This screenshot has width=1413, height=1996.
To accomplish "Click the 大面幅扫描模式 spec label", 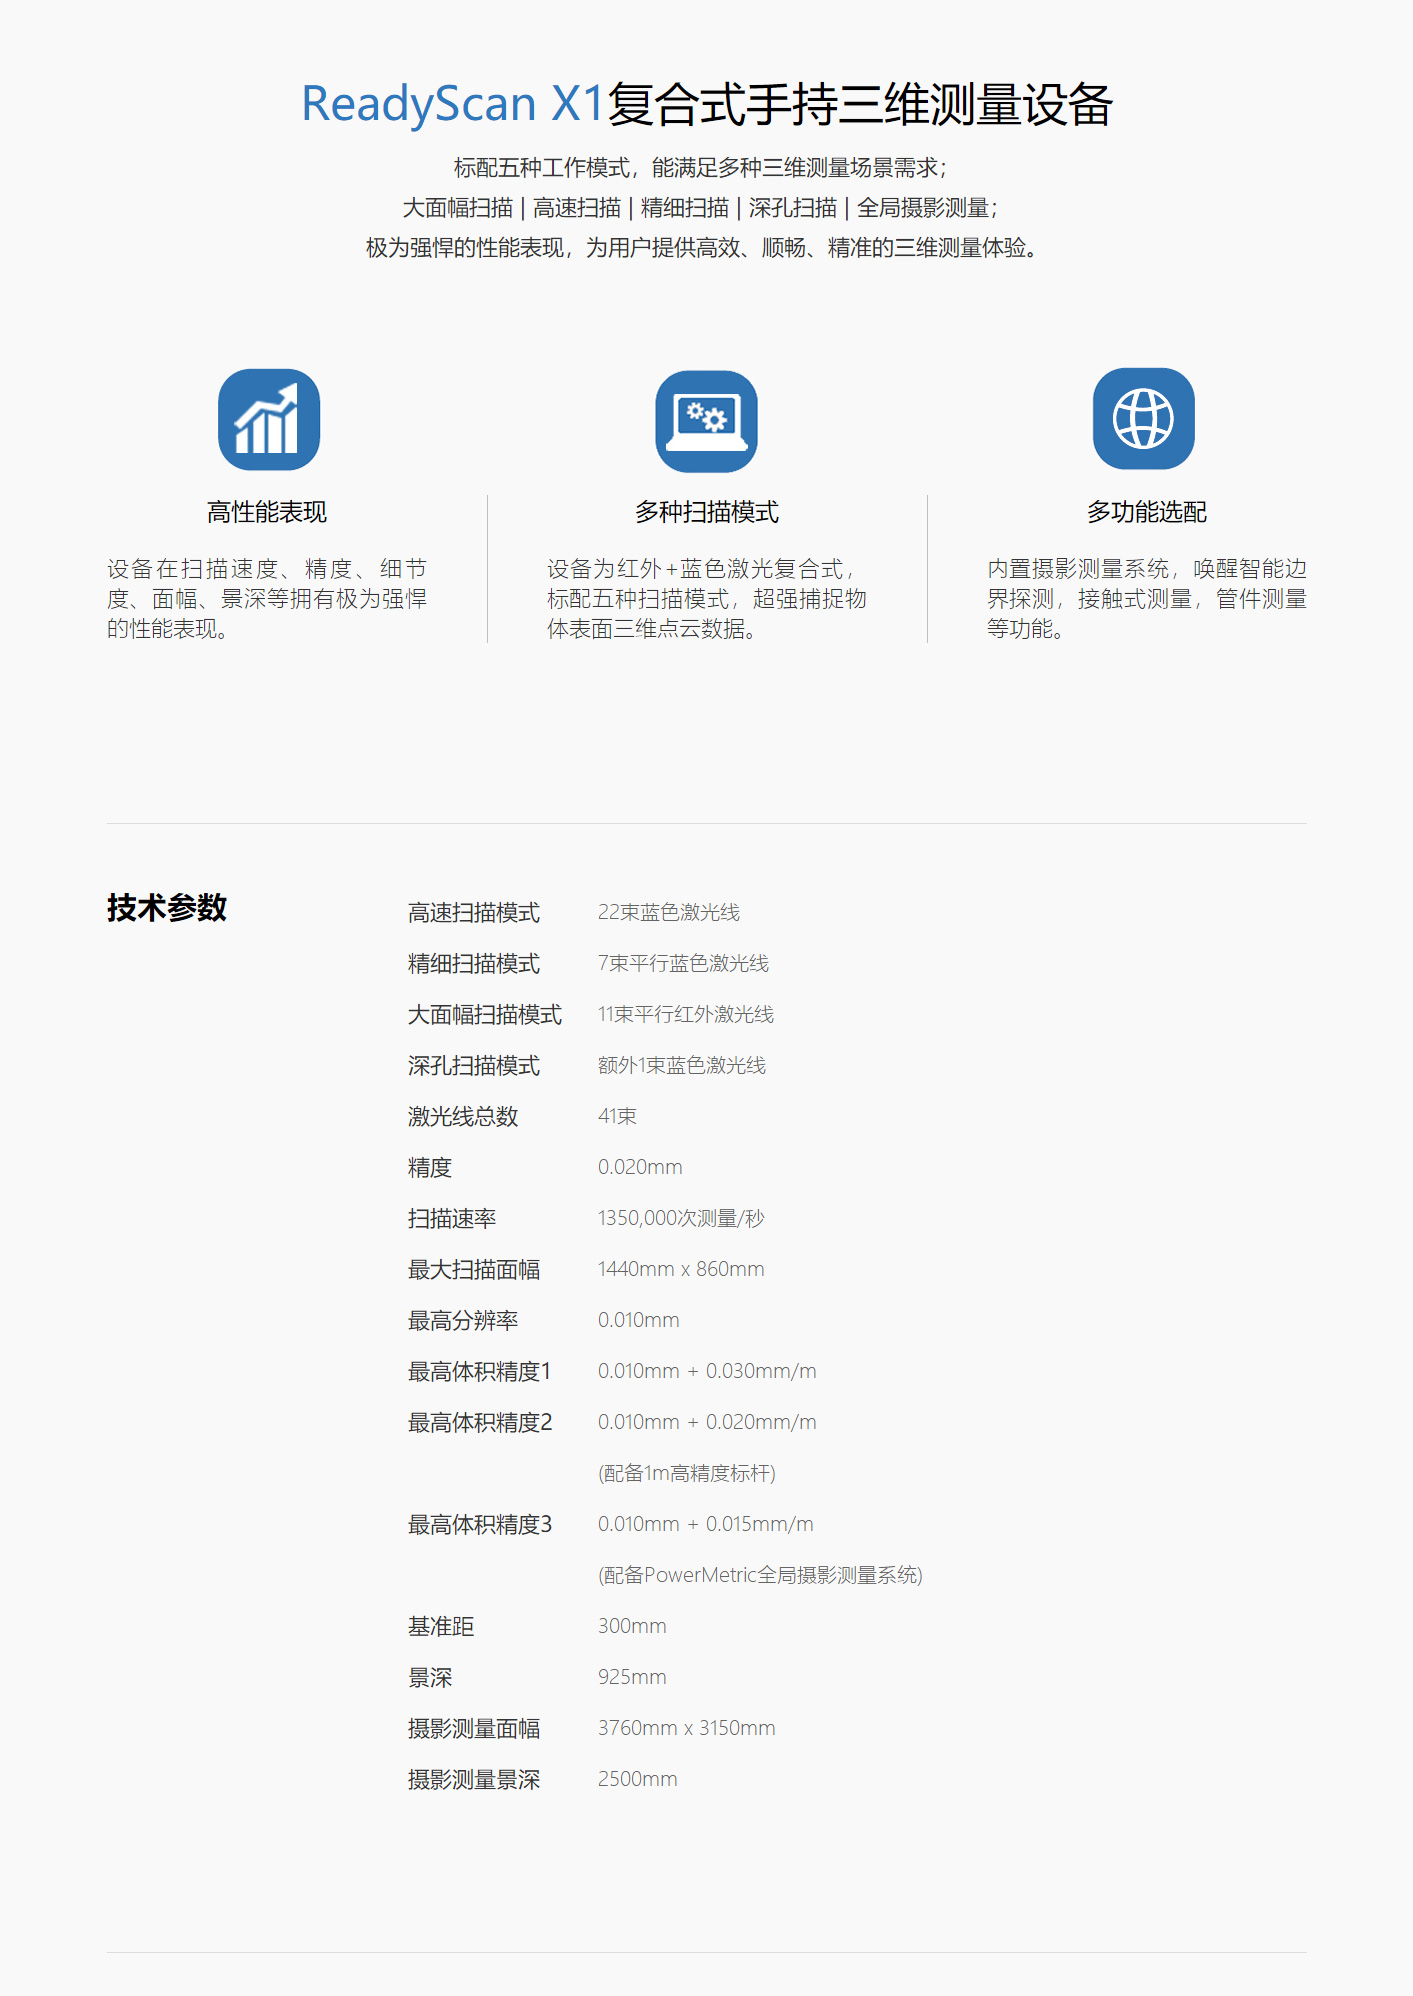I will point(484,1015).
